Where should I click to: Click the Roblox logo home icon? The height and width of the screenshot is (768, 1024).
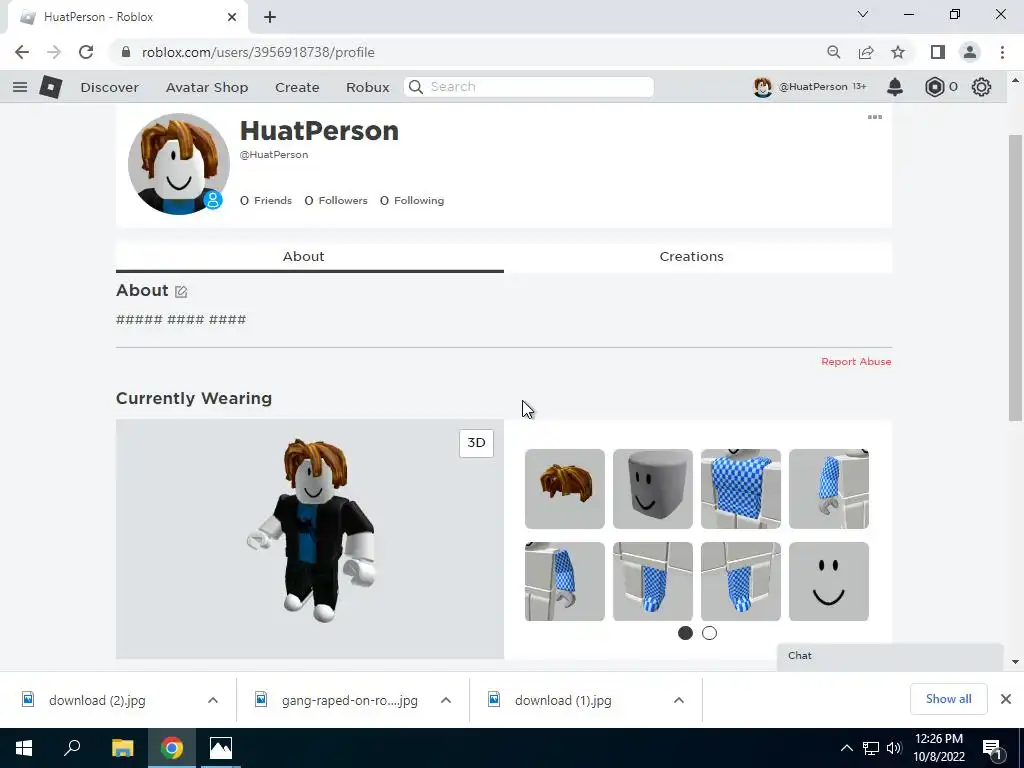50,87
